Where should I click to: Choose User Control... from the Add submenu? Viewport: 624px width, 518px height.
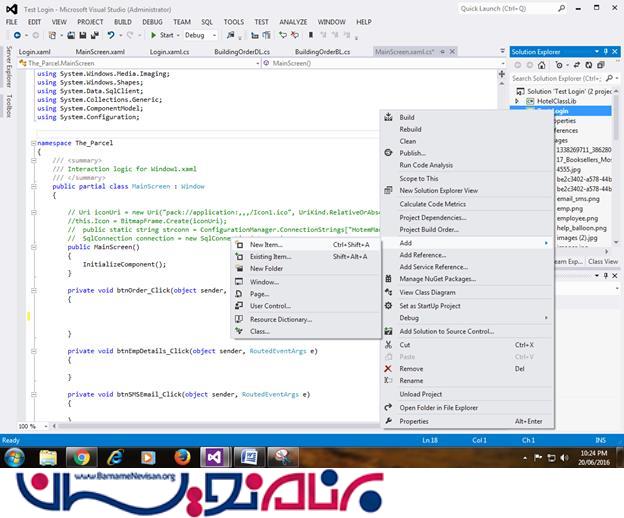pyautogui.click(x=306, y=306)
